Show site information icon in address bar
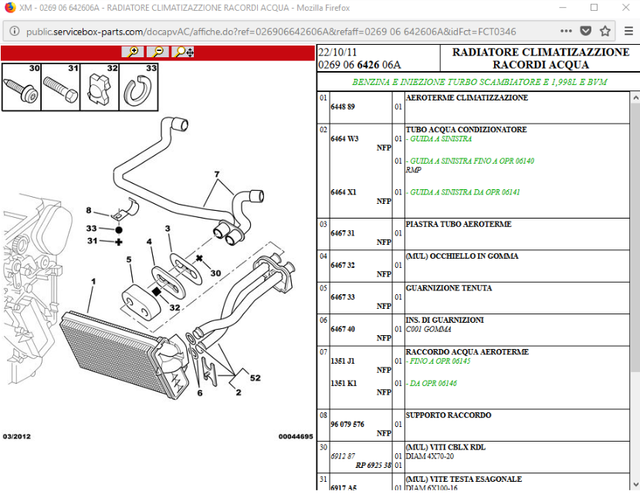Screen dimensions: 640x495 click(14, 31)
